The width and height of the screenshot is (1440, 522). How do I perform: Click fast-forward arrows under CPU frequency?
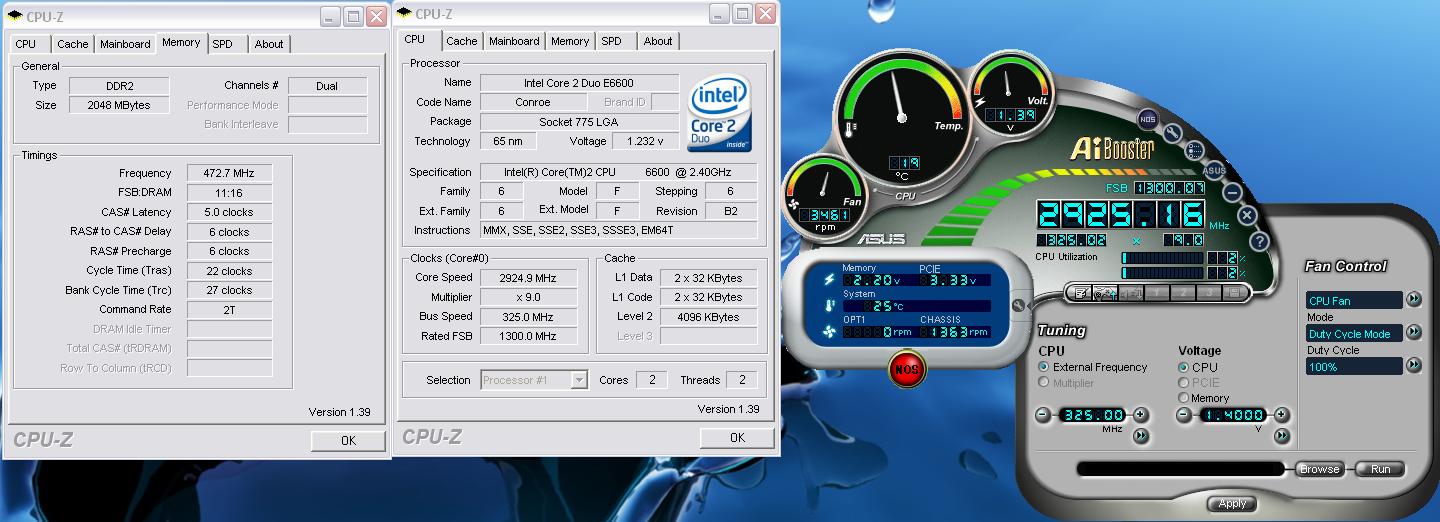[x=1140, y=436]
